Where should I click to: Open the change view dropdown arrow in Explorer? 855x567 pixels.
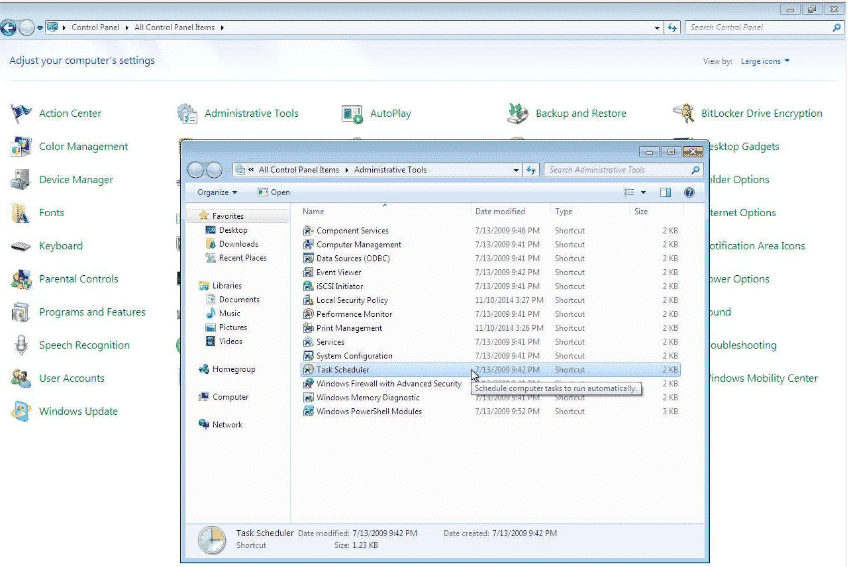coord(643,192)
